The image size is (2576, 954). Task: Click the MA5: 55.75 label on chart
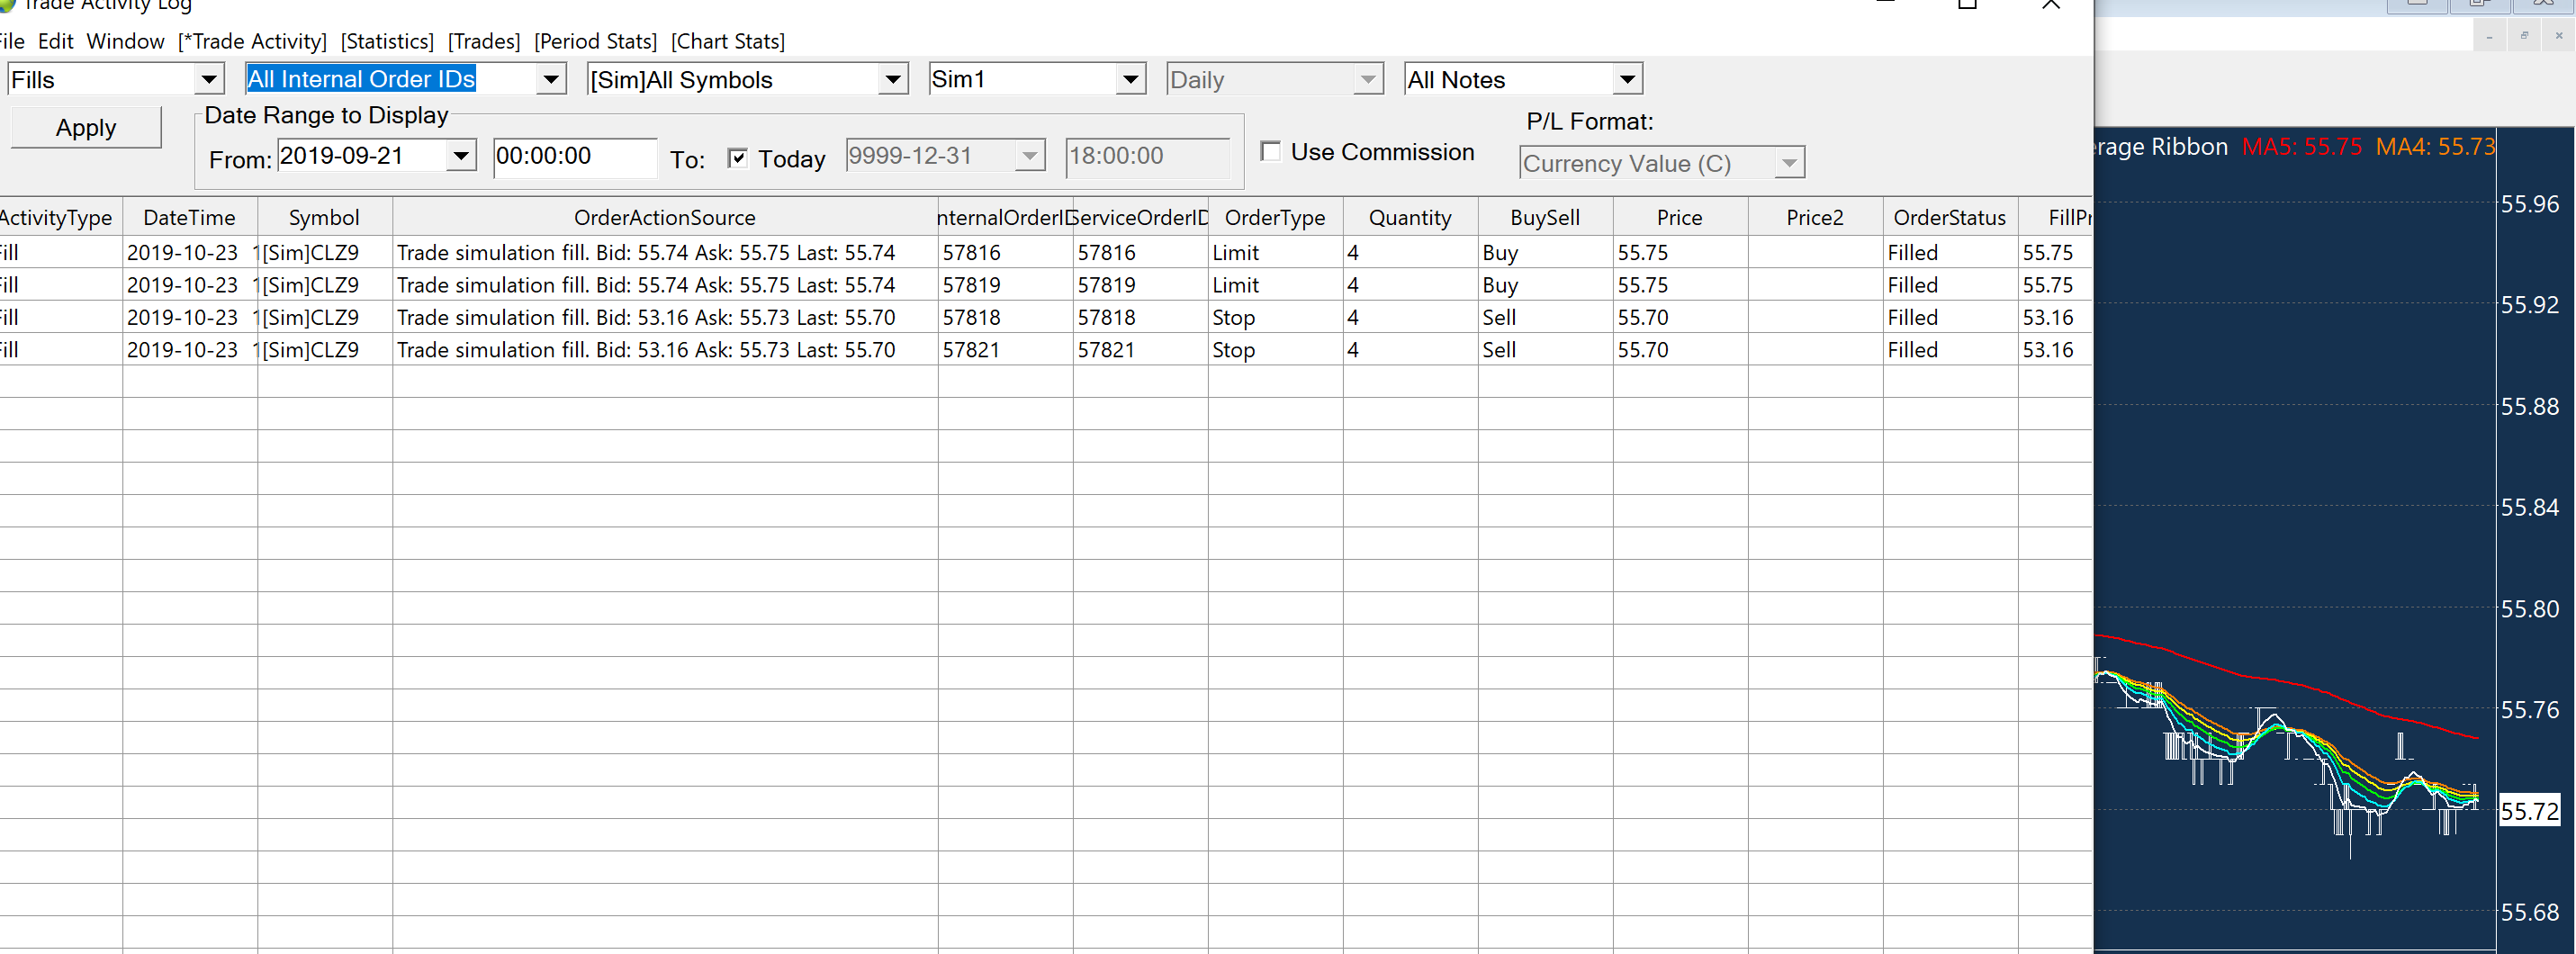click(2301, 146)
